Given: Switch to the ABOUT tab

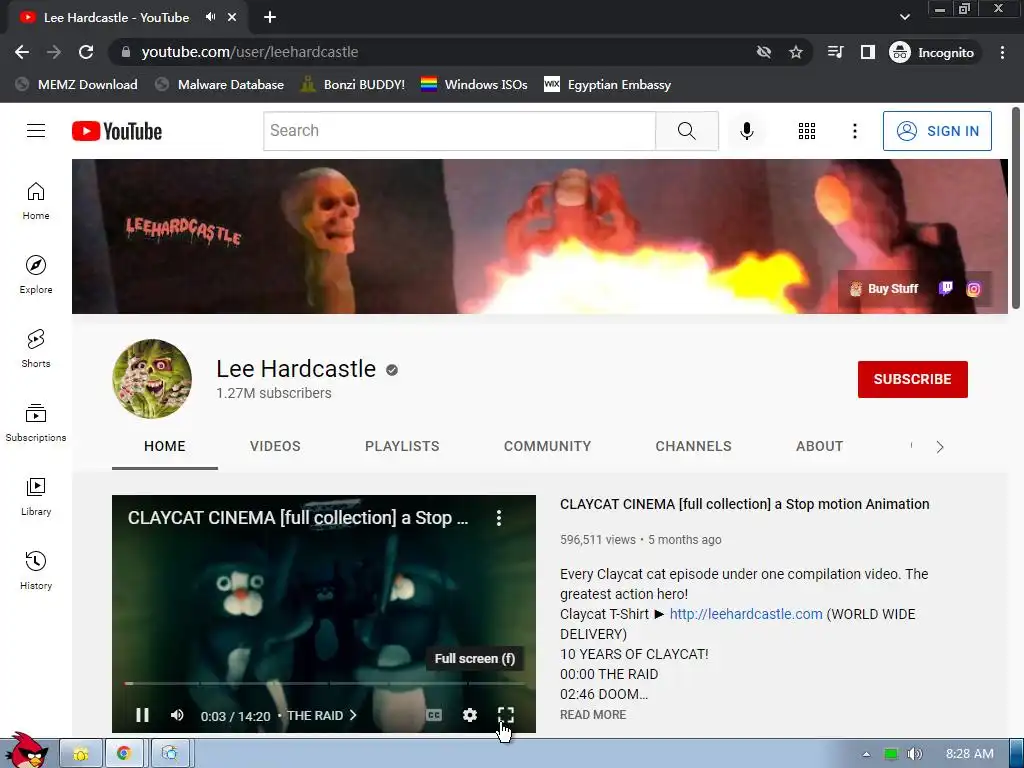Looking at the screenshot, I should [819, 446].
